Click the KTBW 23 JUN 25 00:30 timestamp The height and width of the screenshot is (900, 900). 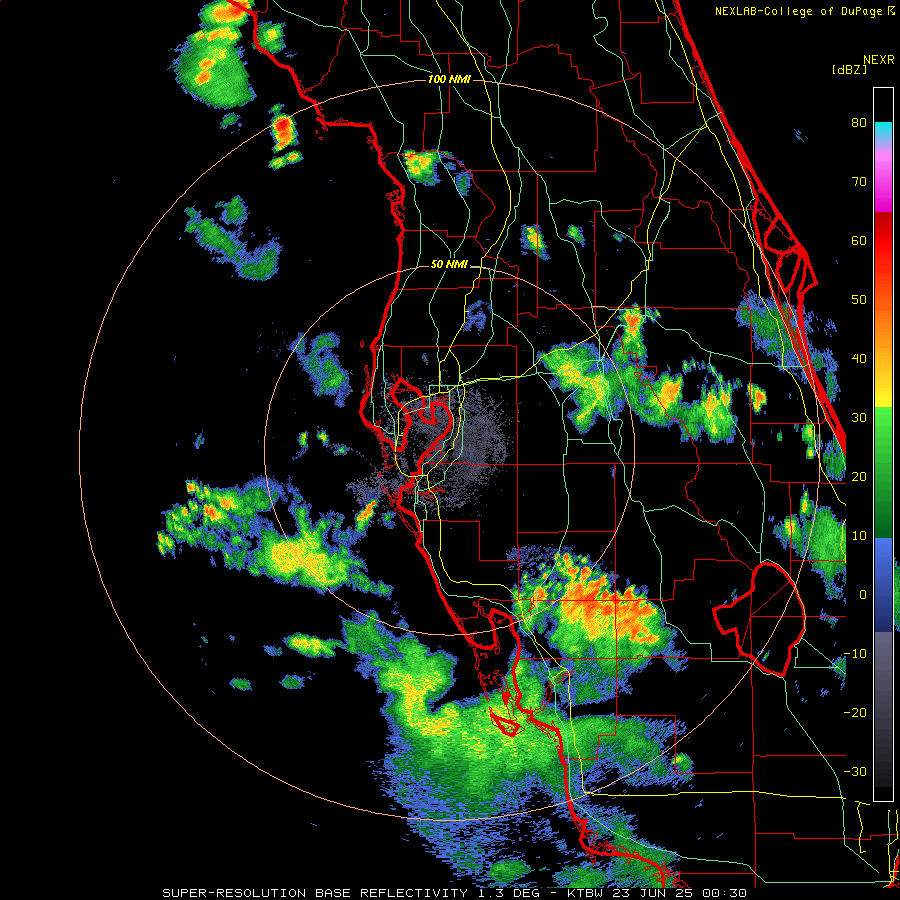[656, 893]
